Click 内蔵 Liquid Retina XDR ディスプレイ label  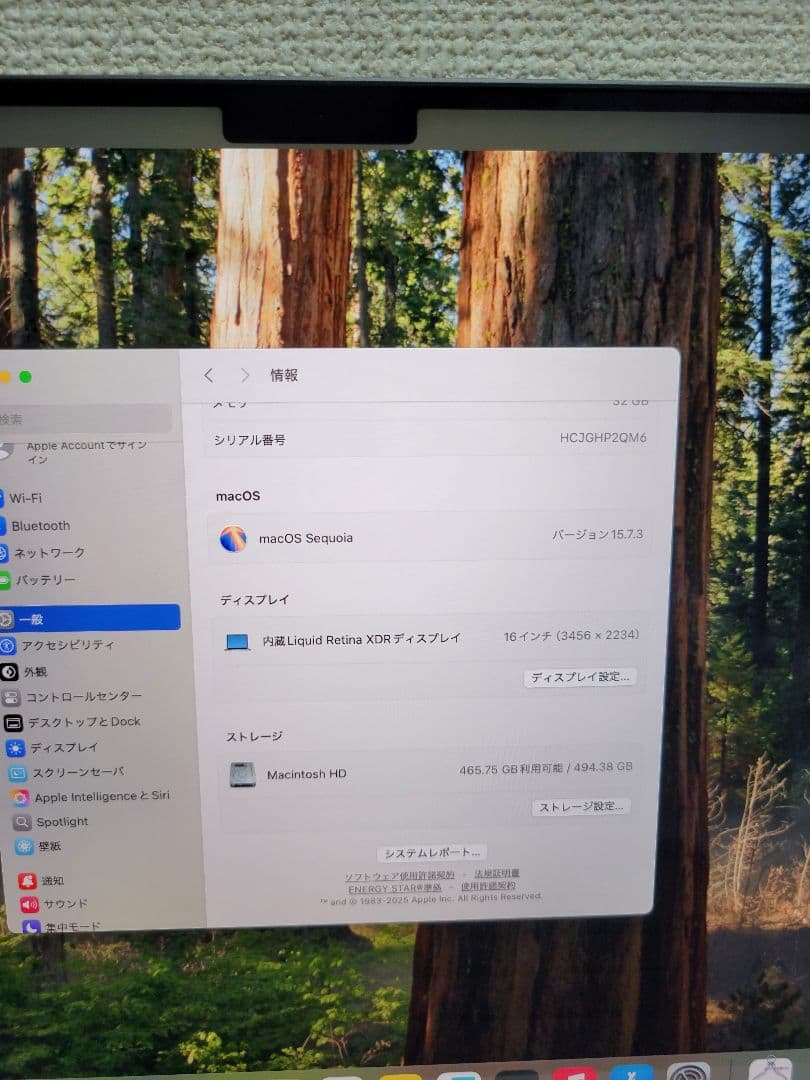pyautogui.click(x=362, y=639)
